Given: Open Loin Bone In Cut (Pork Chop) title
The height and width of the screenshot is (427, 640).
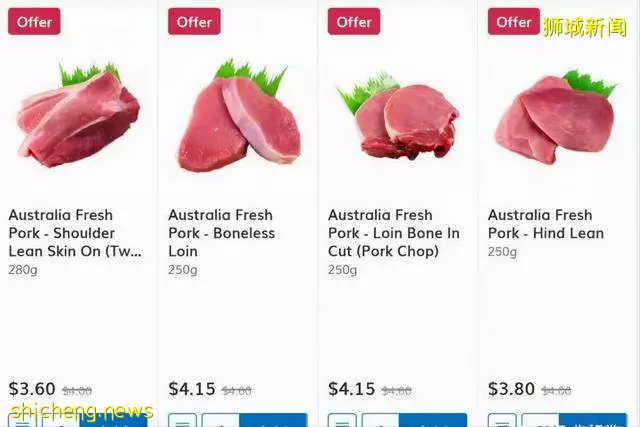Looking at the screenshot, I should (x=394, y=233).
